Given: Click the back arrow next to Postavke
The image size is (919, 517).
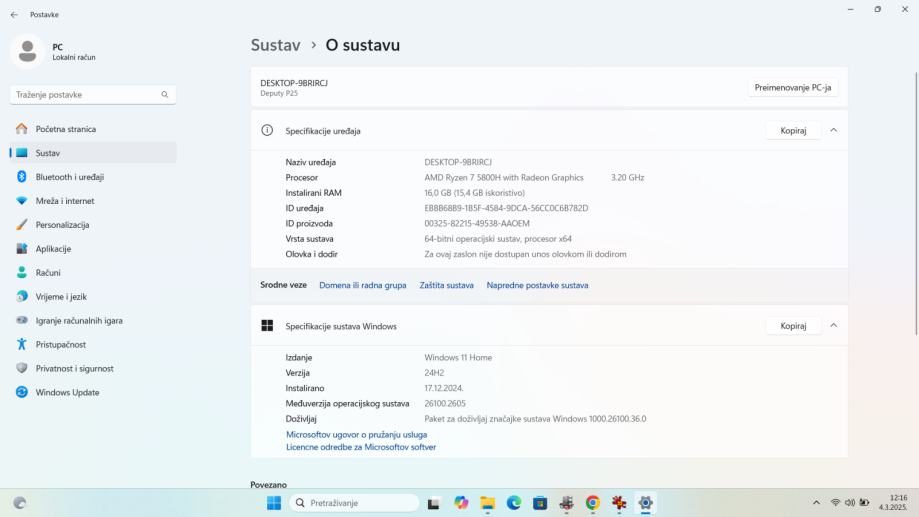Looking at the screenshot, I should point(14,15).
